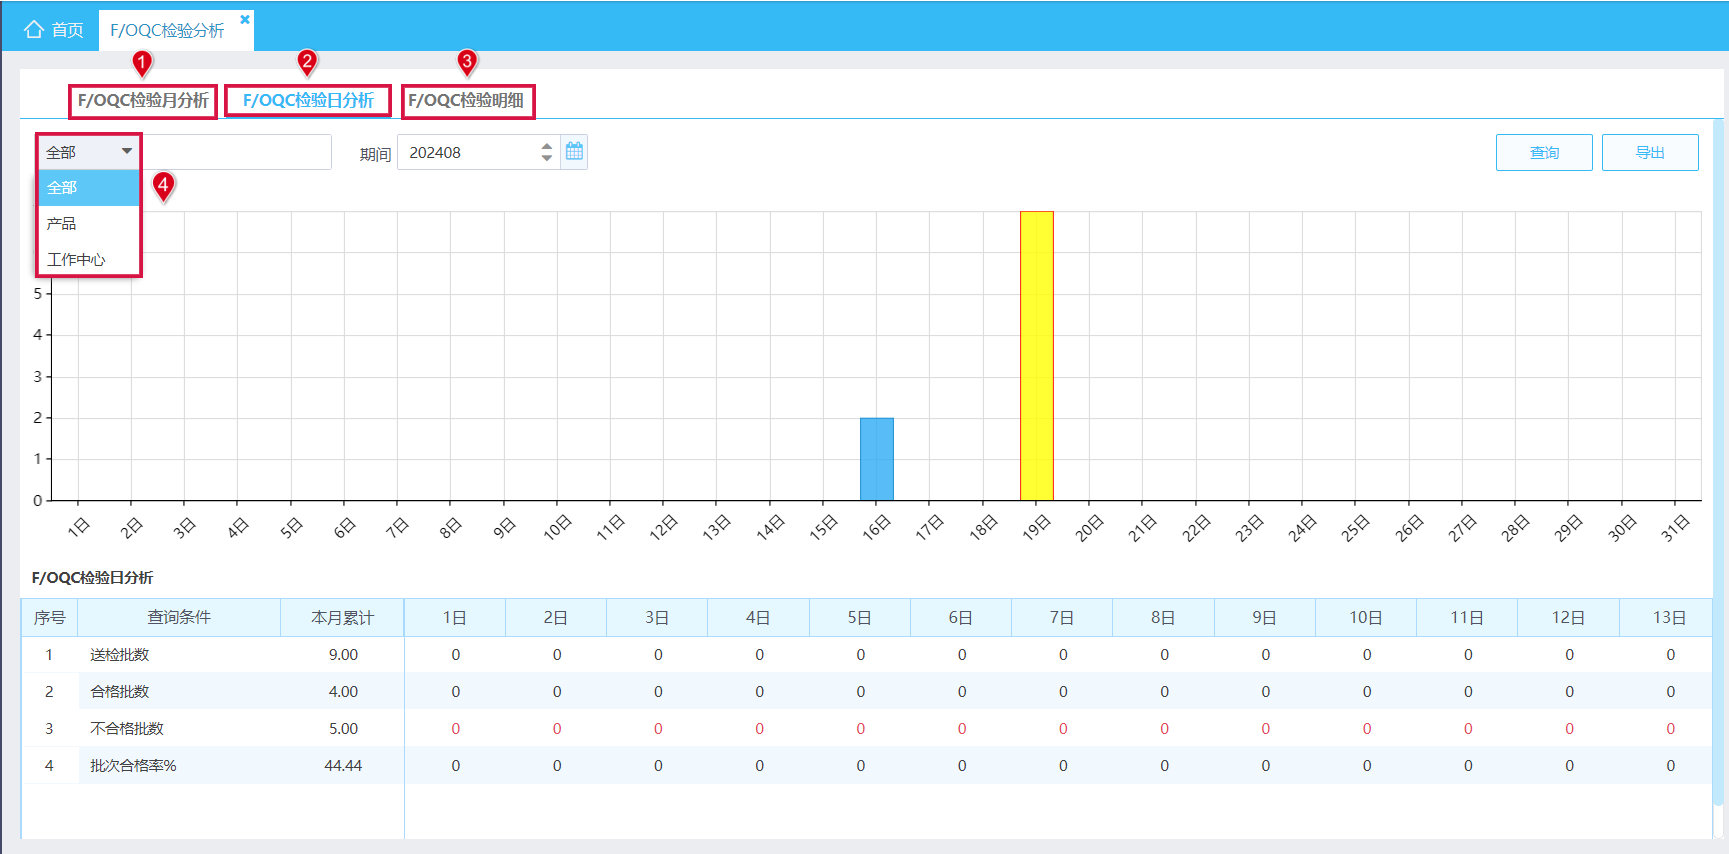Select highlighted 全部 option in list
The height and width of the screenshot is (854, 1729).
tap(89, 187)
